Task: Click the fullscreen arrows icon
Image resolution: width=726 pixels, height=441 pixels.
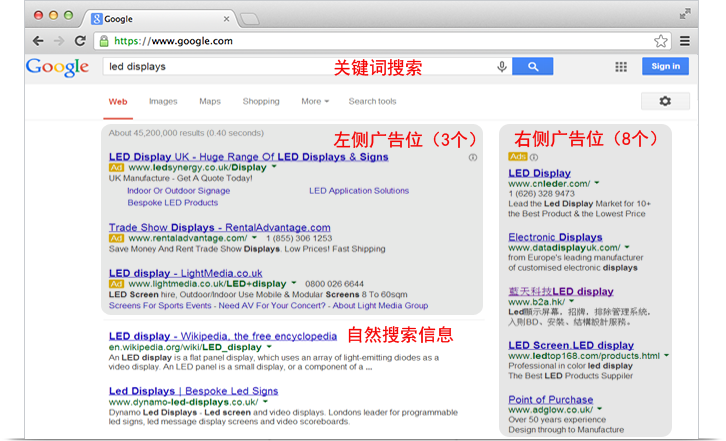Action: tap(685, 13)
